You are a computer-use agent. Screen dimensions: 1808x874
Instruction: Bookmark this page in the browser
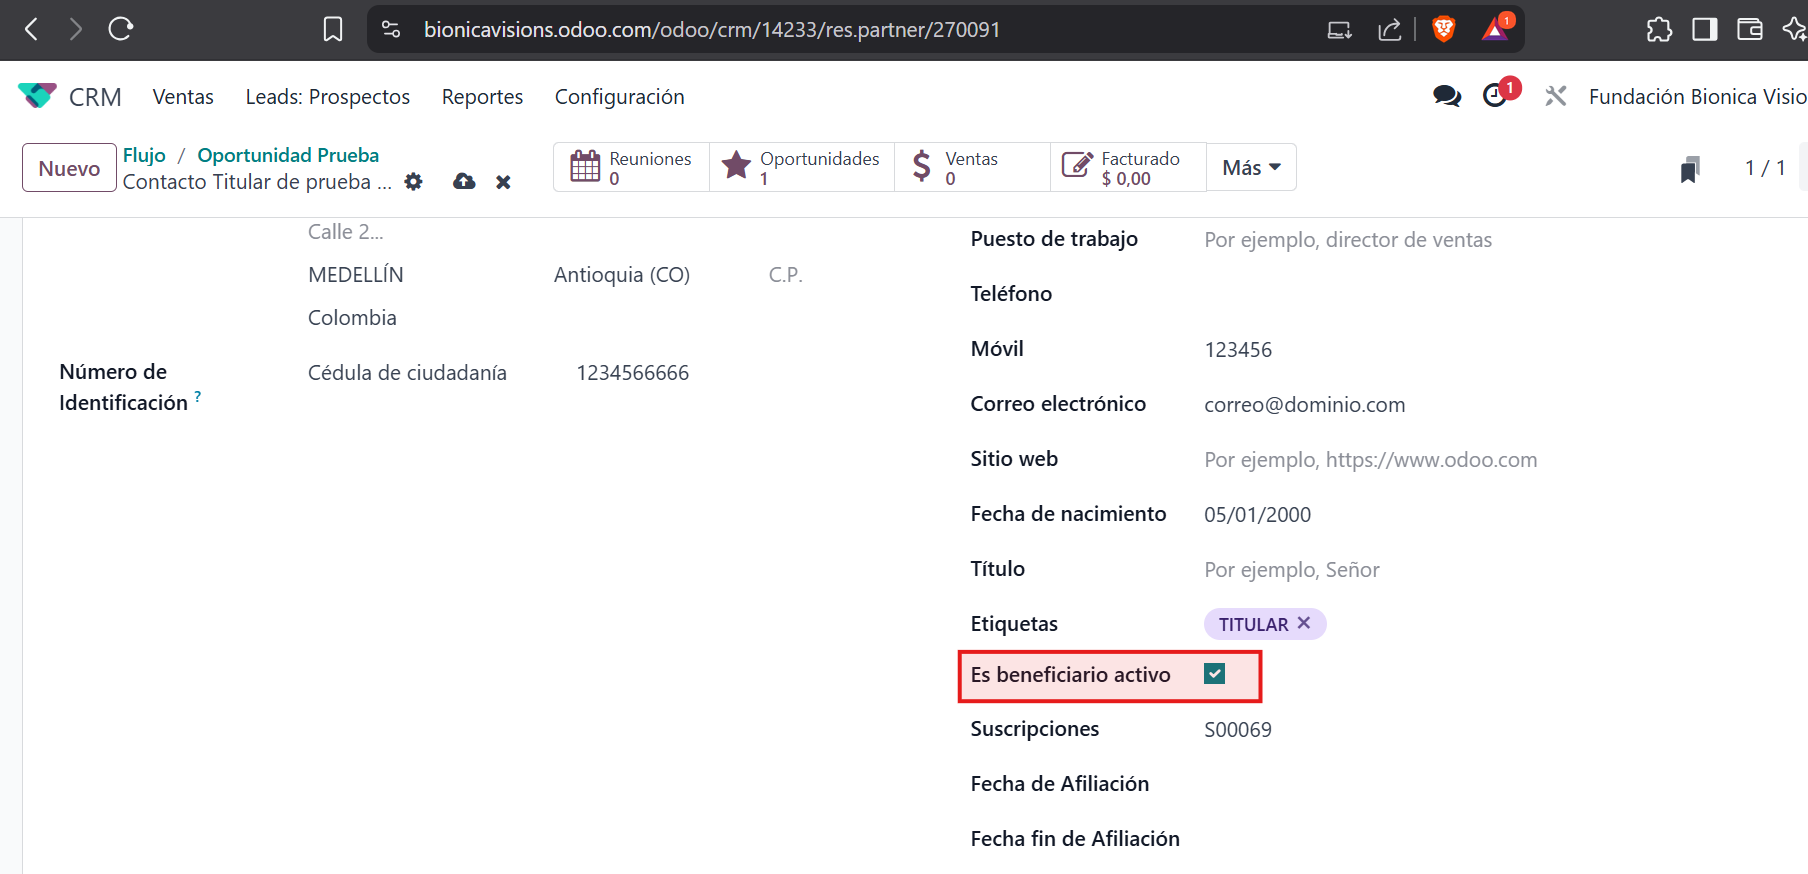333,29
